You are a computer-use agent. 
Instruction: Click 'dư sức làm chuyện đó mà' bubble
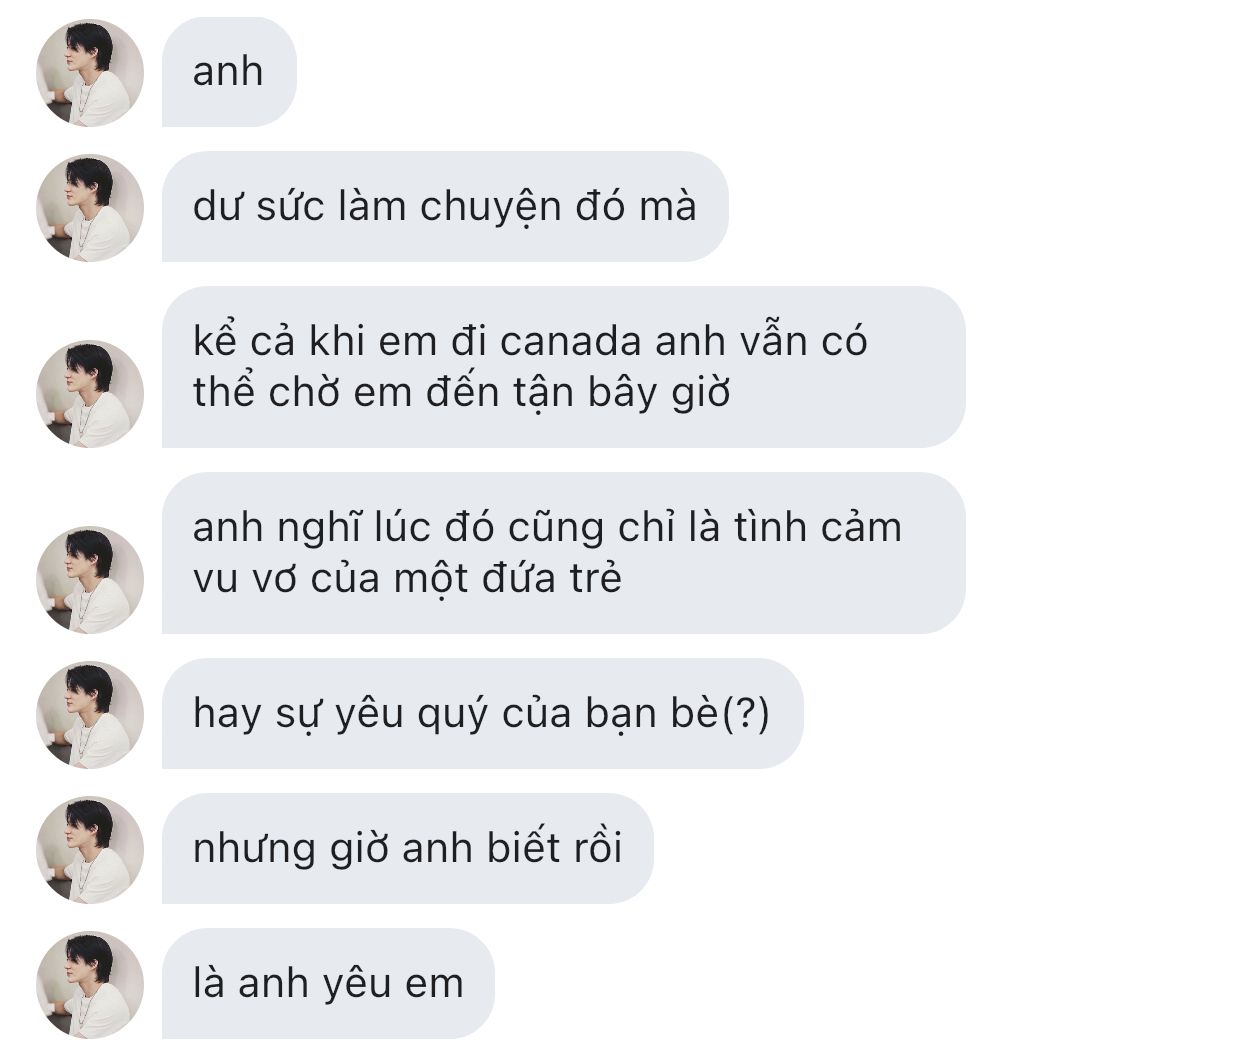[445, 207]
